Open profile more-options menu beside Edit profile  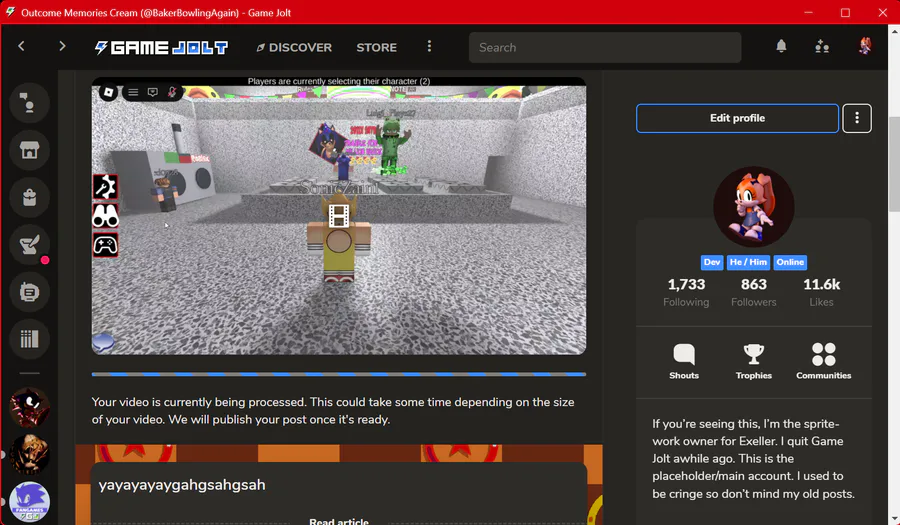tap(857, 118)
